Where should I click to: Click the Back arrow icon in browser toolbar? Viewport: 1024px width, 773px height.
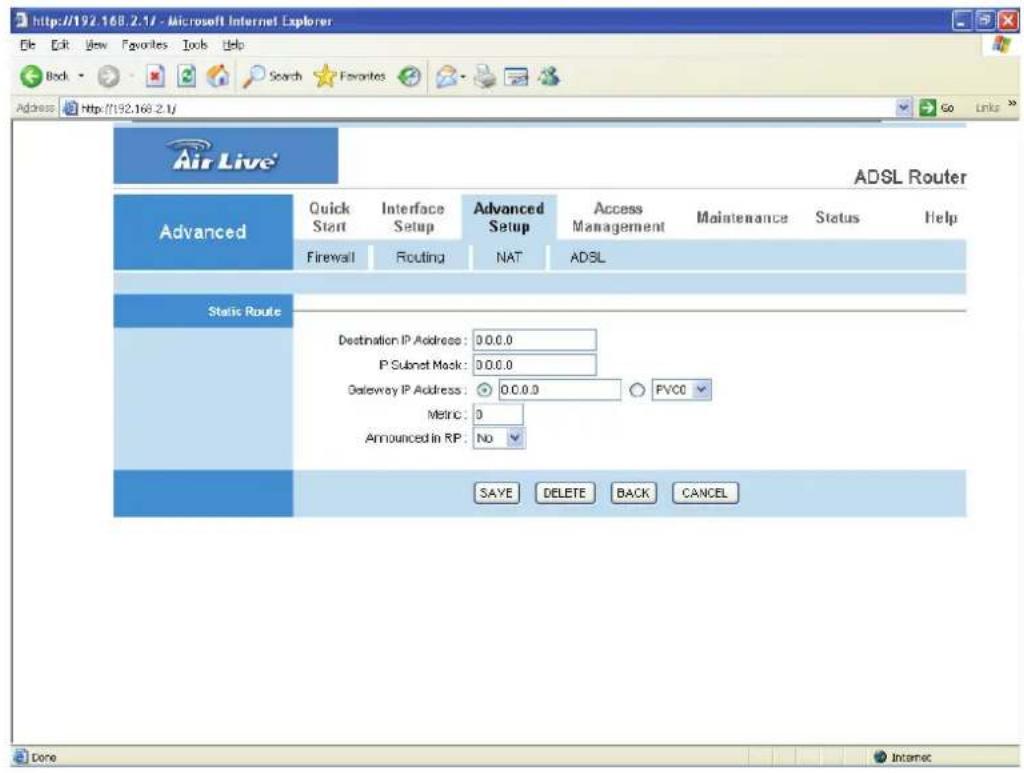coord(30,76)
